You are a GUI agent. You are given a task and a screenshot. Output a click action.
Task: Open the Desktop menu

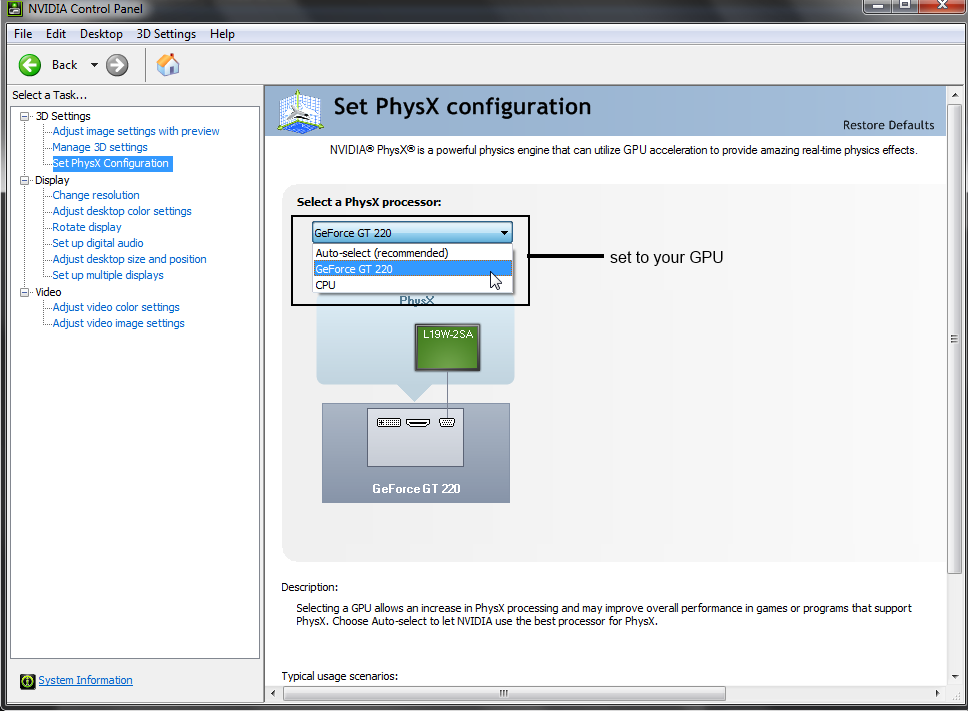(x=101, y=34)
